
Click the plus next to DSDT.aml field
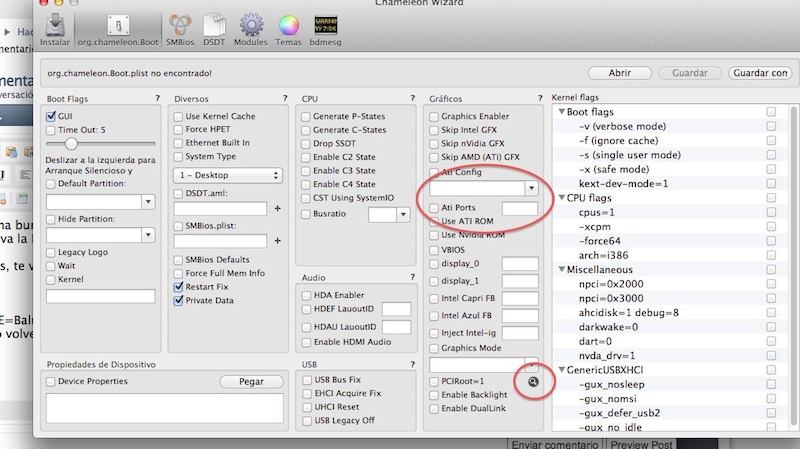click(x=278, y=208)
